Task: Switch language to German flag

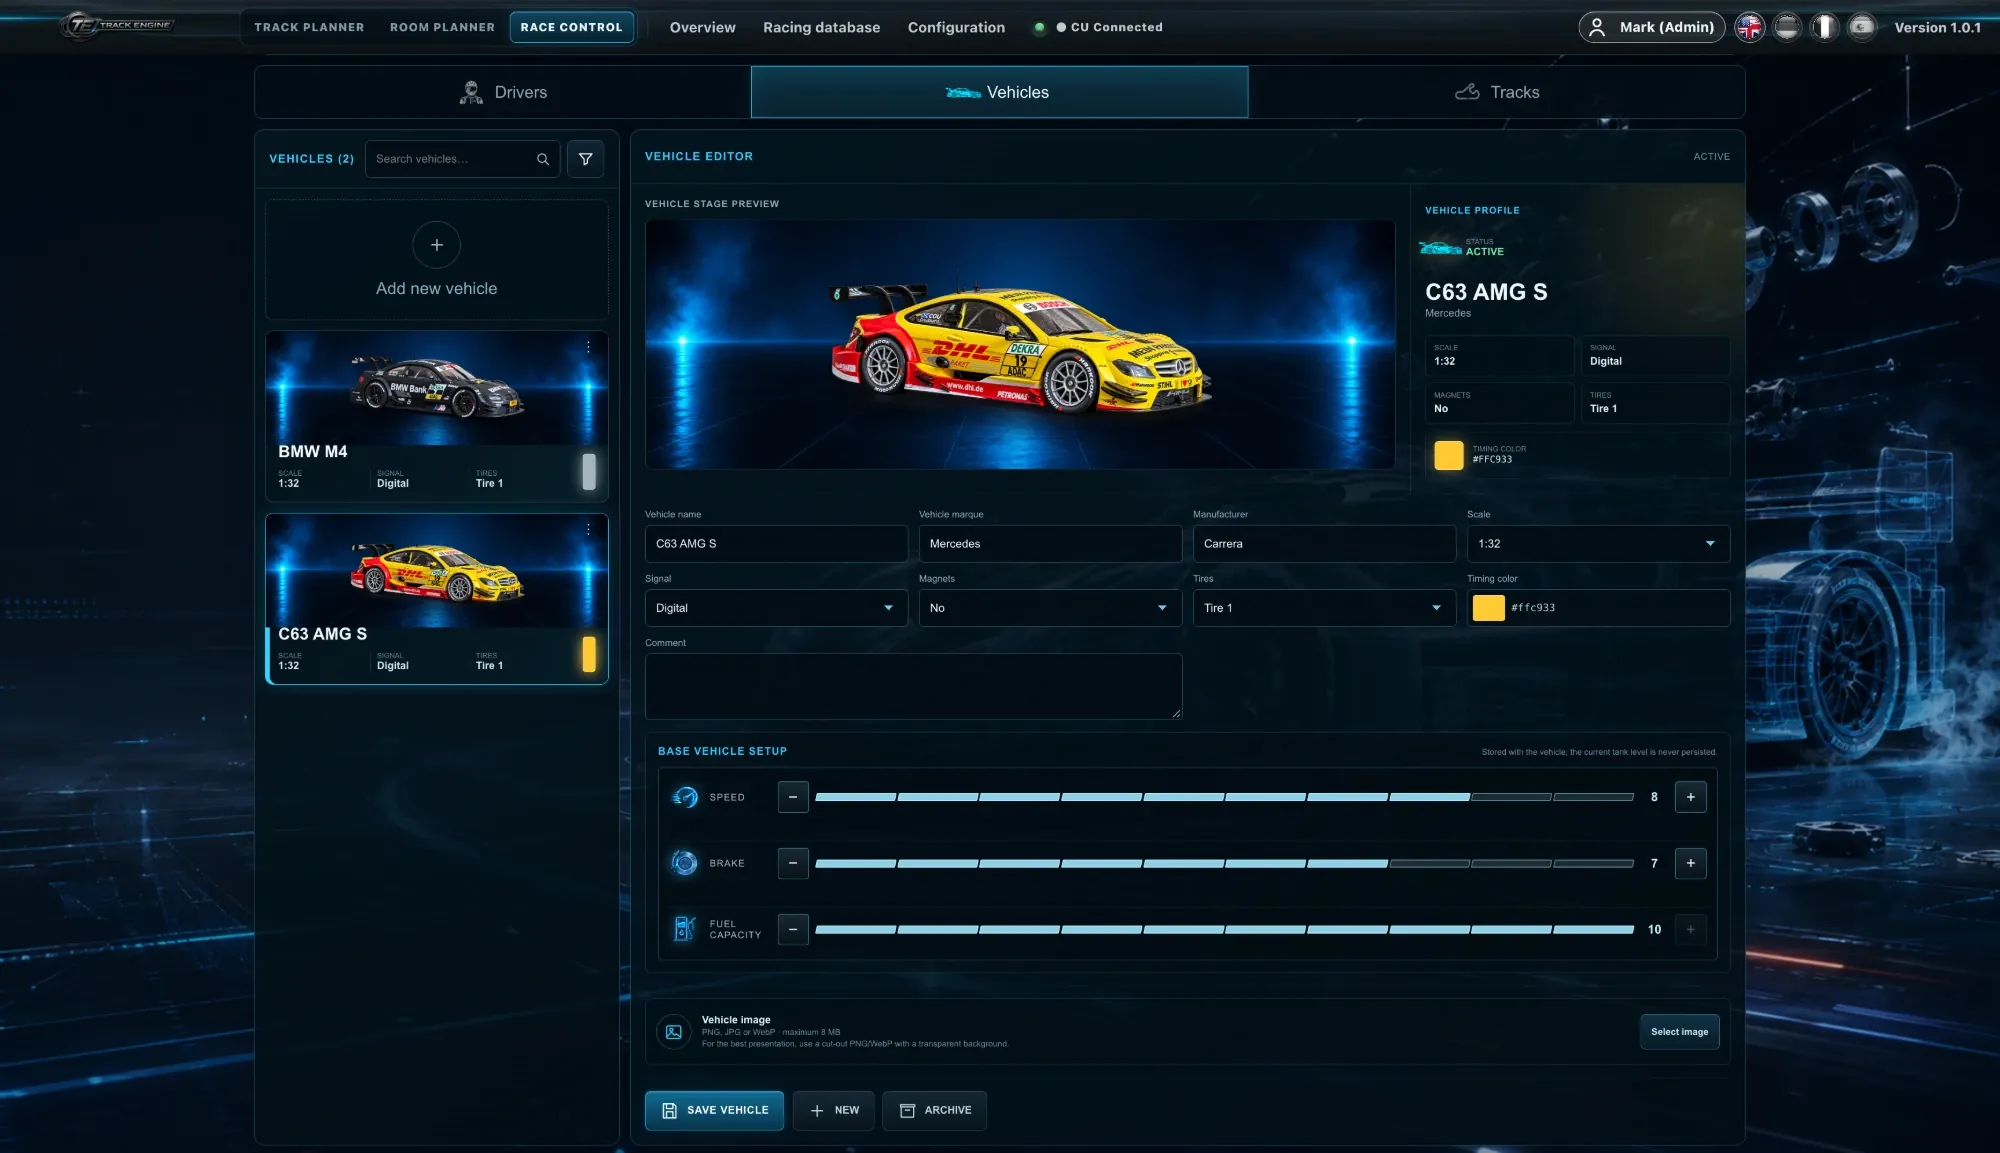Action: click(x=1787, y=27)
